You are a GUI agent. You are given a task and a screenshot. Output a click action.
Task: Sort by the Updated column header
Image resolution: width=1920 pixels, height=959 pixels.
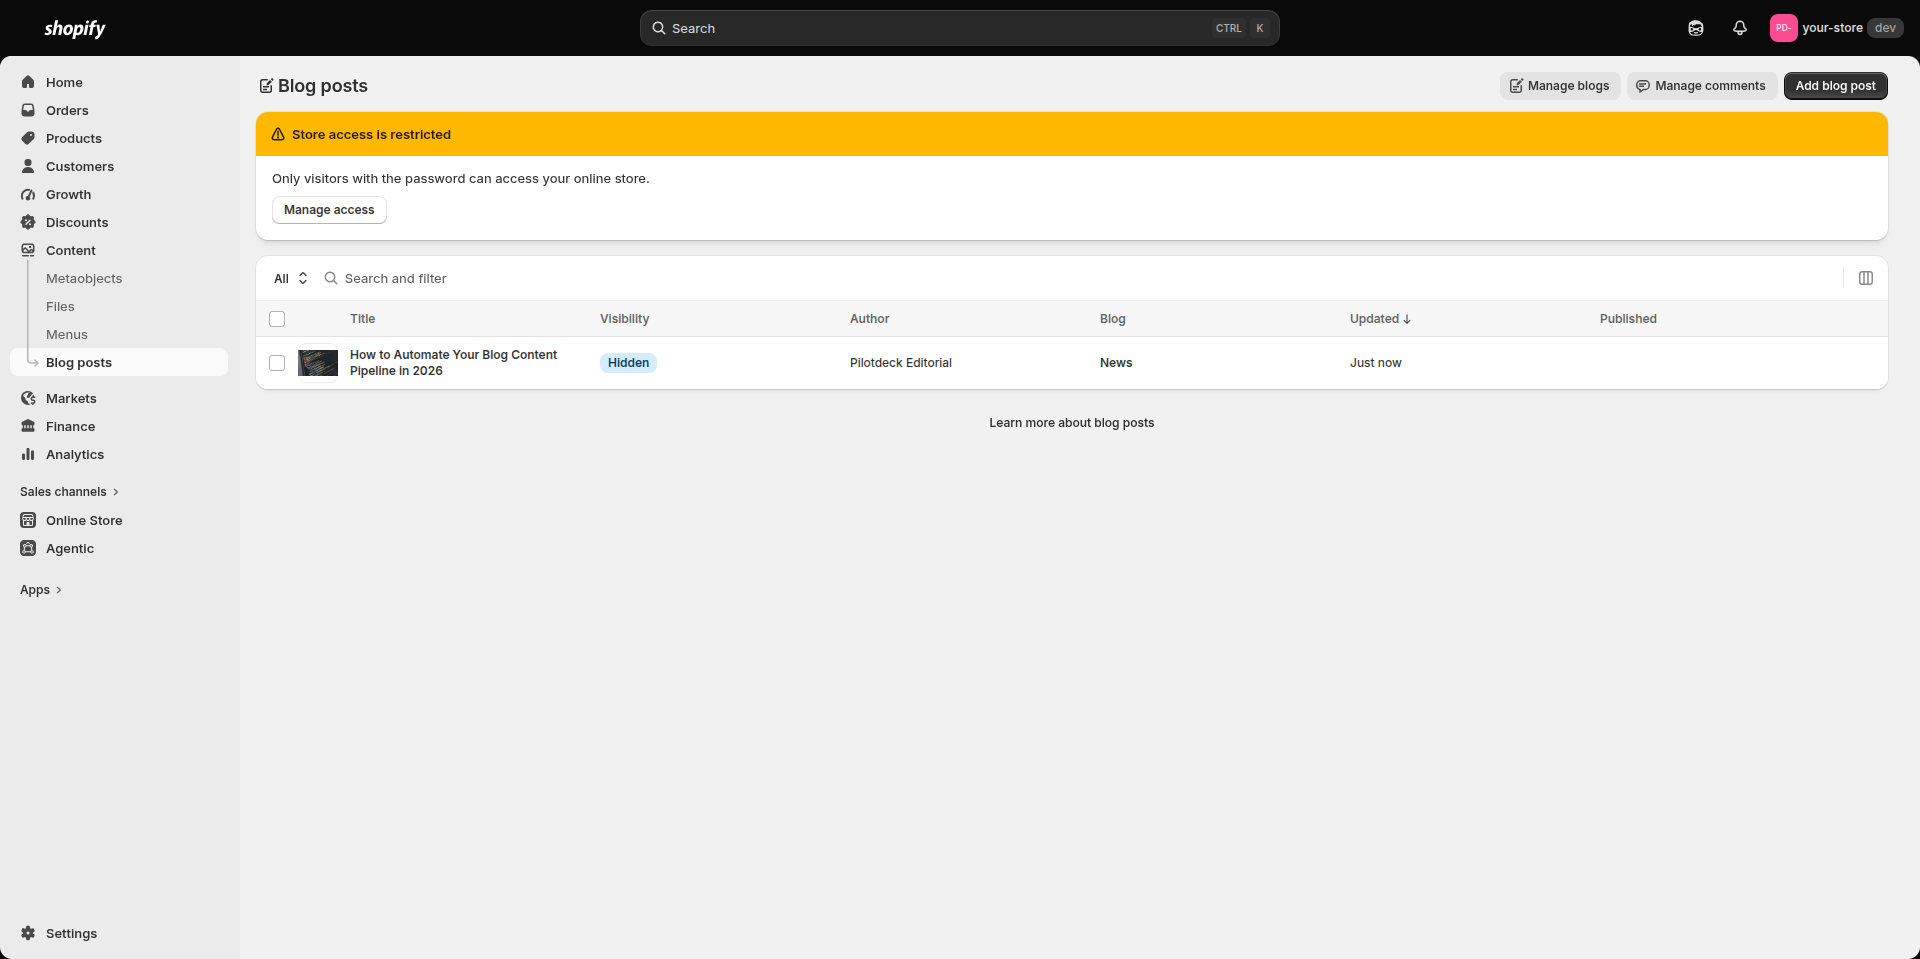(1380, 319)
